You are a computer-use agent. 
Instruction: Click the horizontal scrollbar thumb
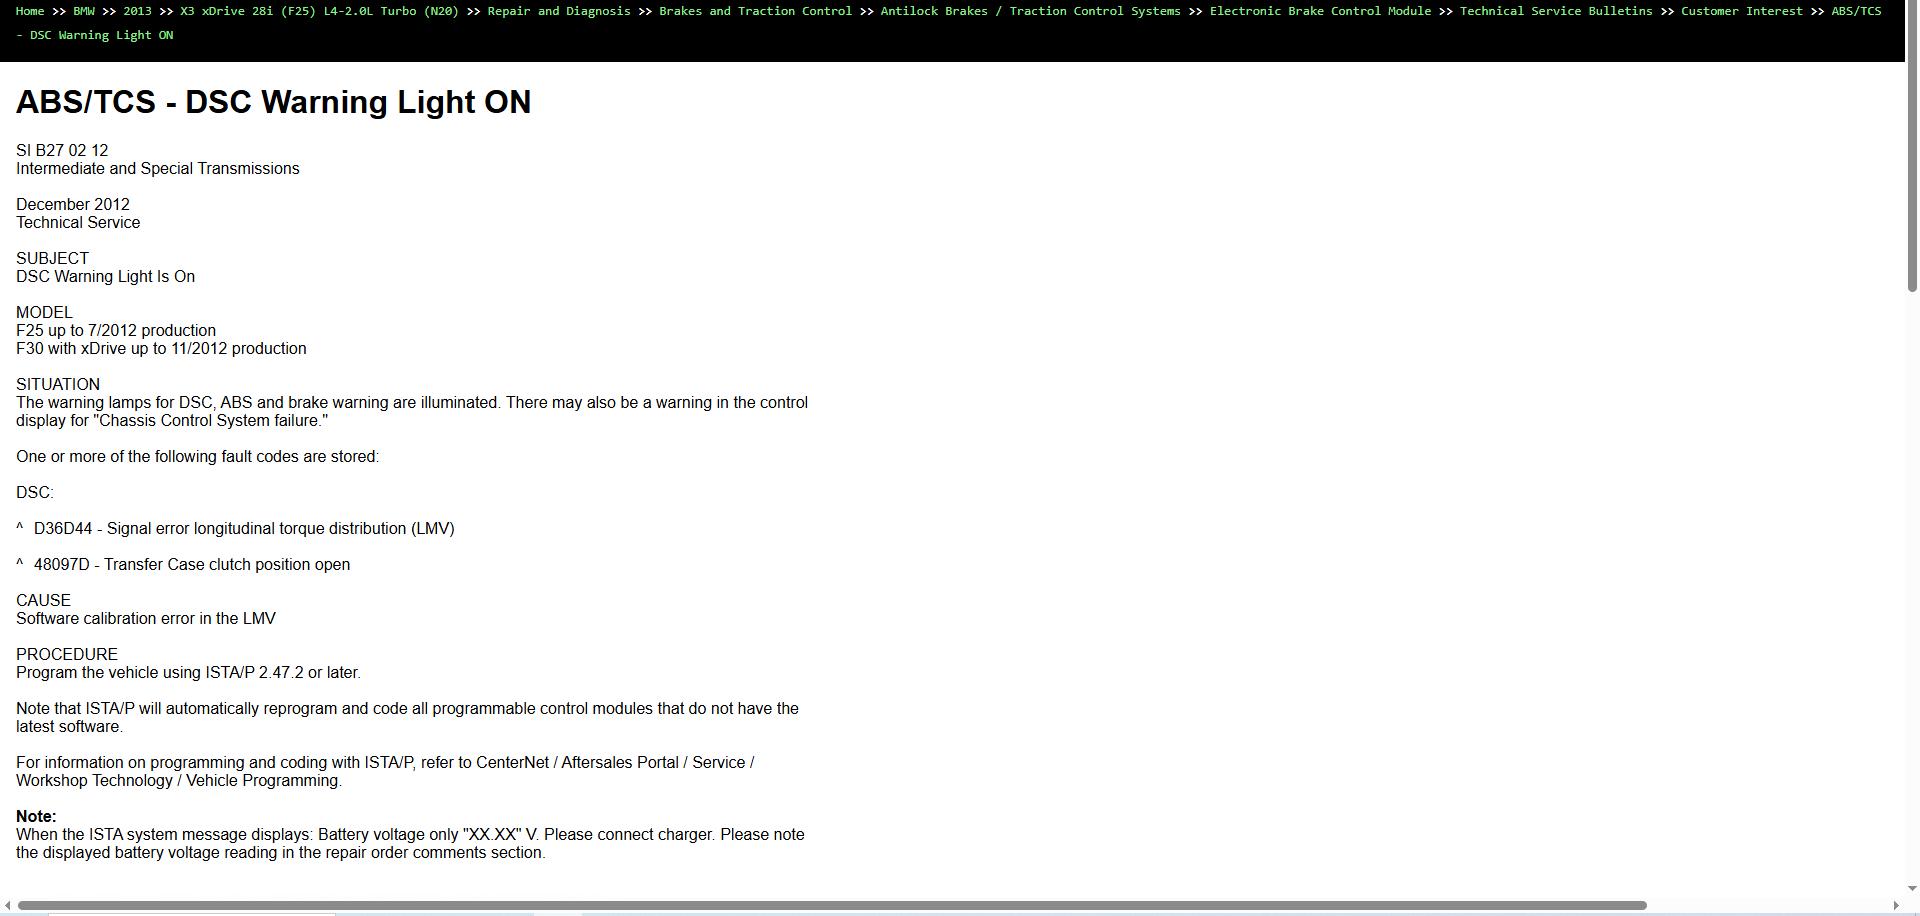pos(832,906)
